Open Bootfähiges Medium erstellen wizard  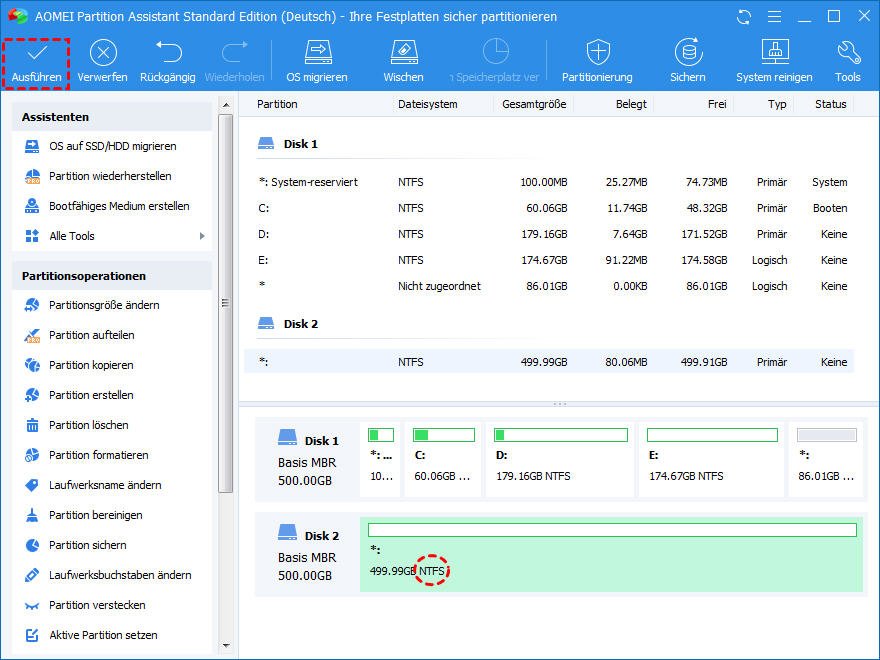119,206
